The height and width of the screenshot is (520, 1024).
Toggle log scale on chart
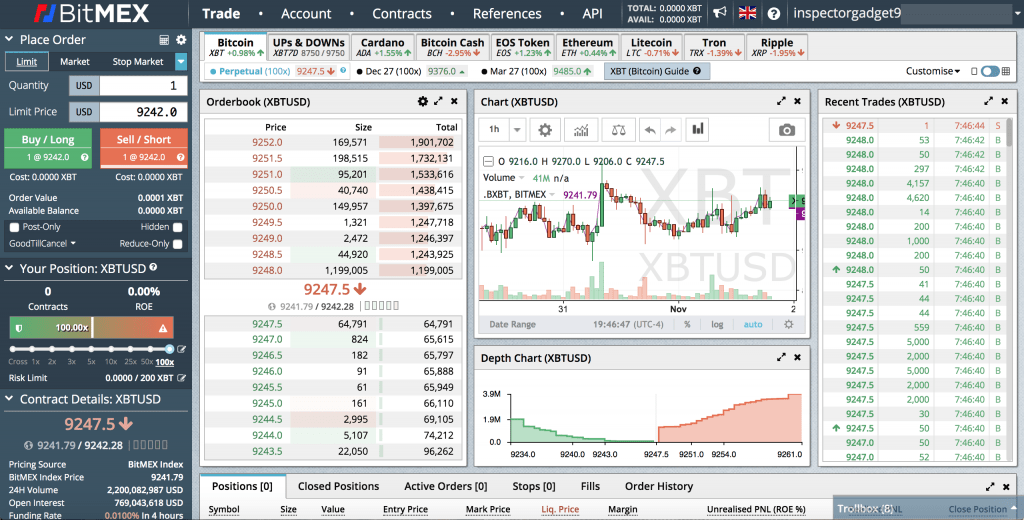coord(717,324)
